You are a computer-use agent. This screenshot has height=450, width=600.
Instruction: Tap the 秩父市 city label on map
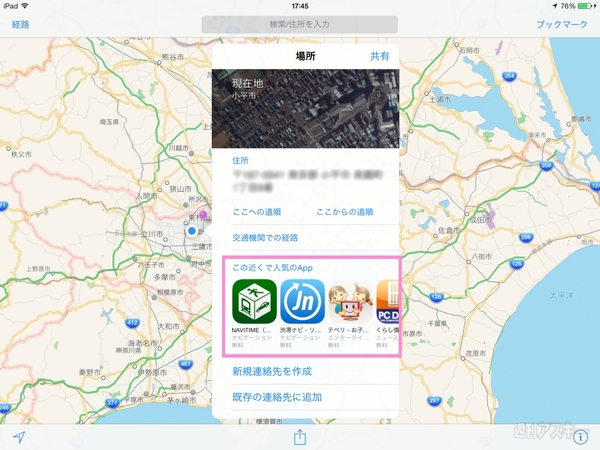(x=21, y=154)
